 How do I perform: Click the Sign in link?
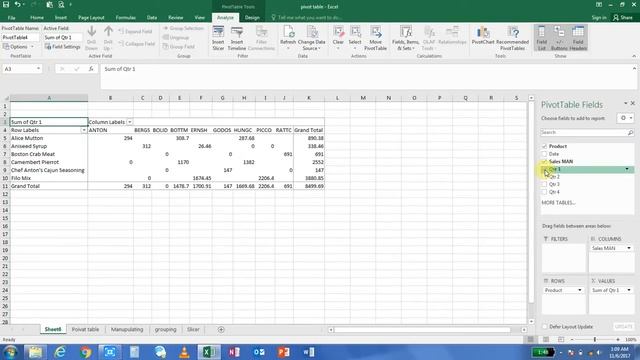pyautogui.click(x=599, y=18)
